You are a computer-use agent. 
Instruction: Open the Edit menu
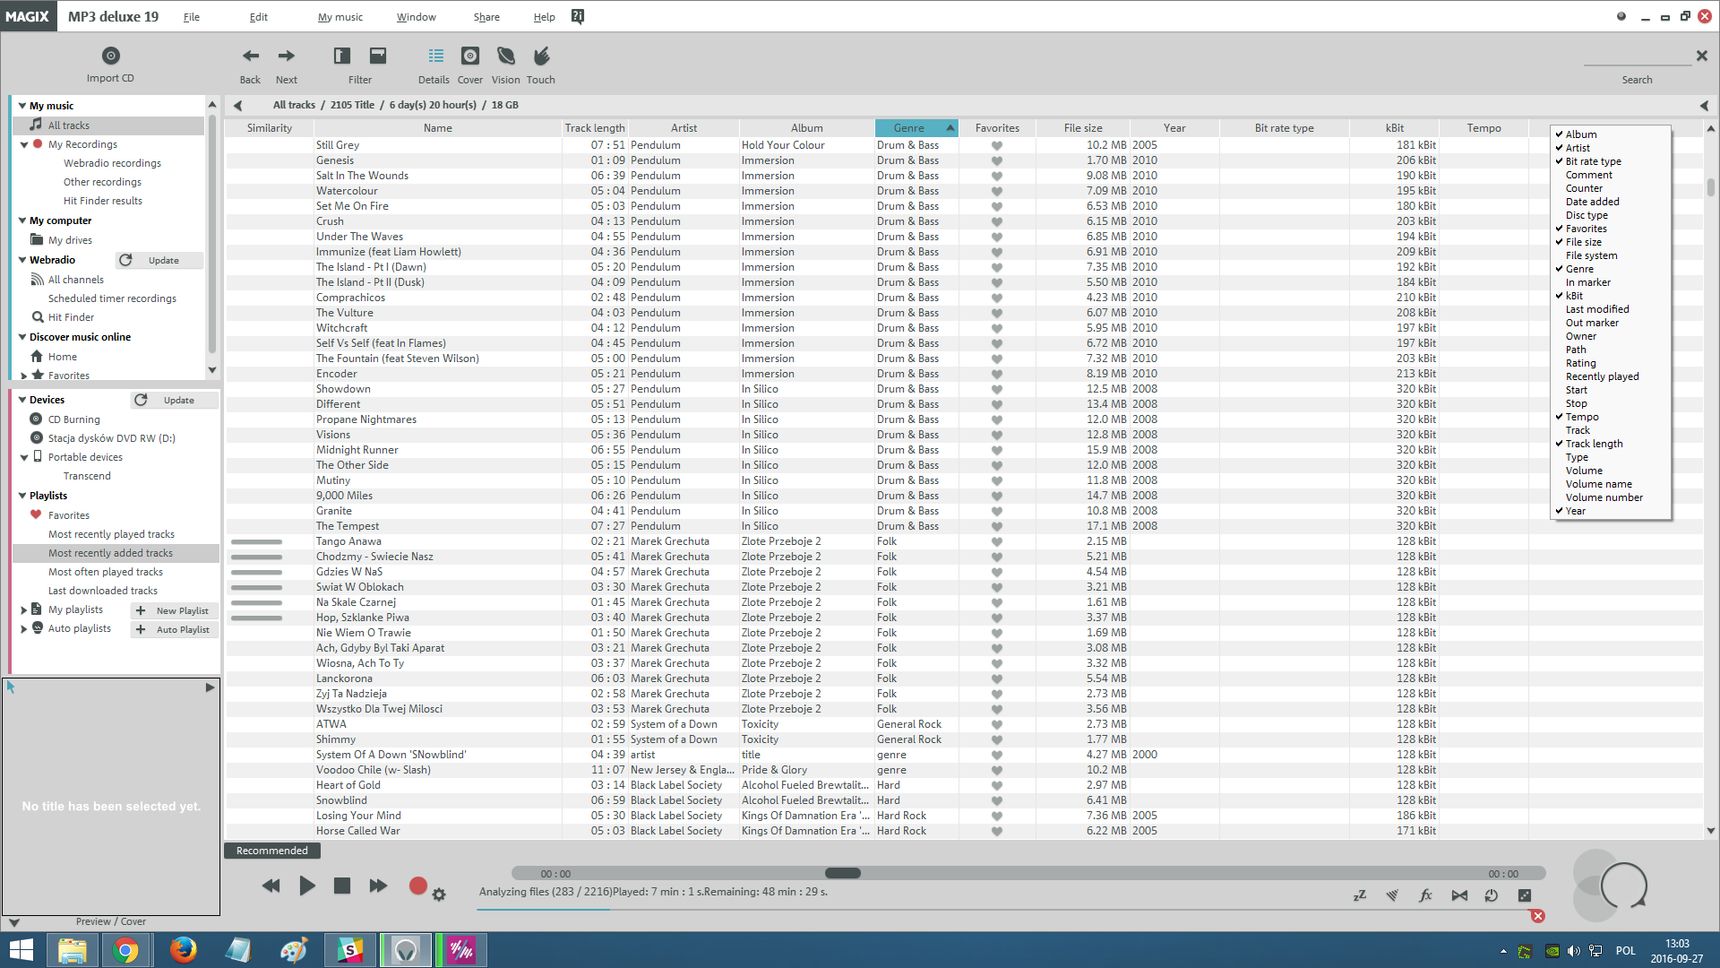[258, 17]
